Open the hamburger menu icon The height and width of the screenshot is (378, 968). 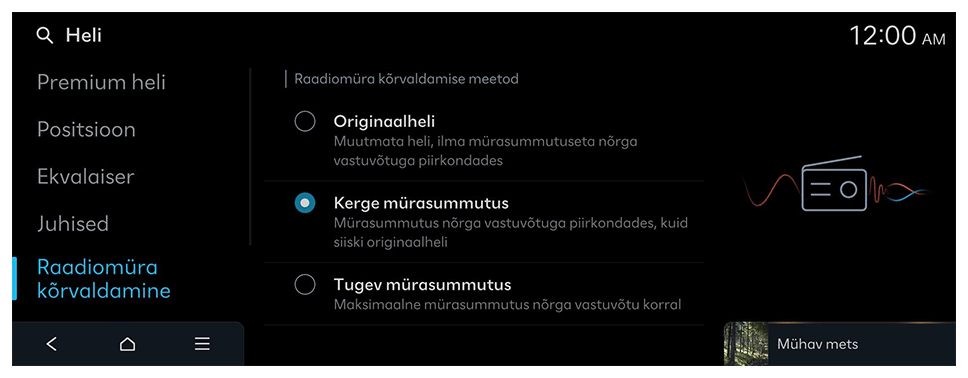(x=202, y=344)
